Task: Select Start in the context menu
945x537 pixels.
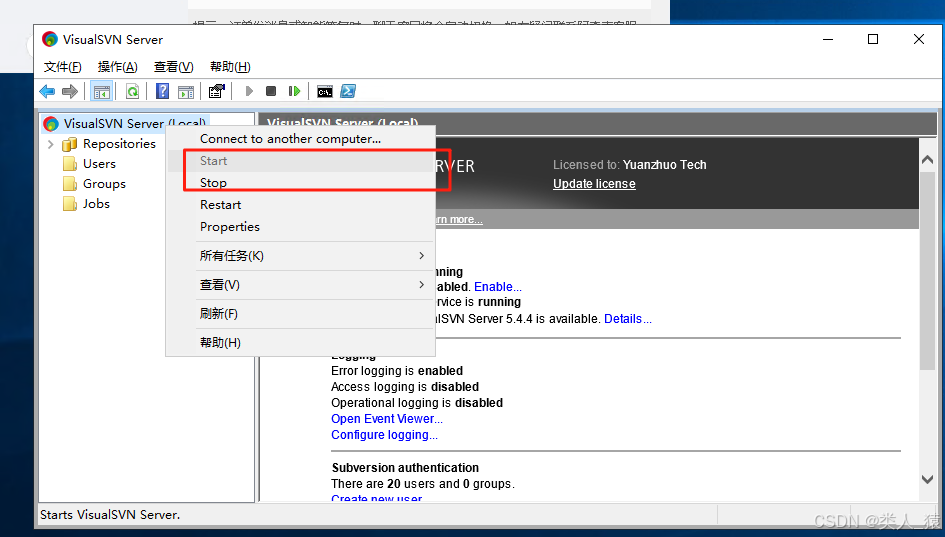Action: (301, 161)
